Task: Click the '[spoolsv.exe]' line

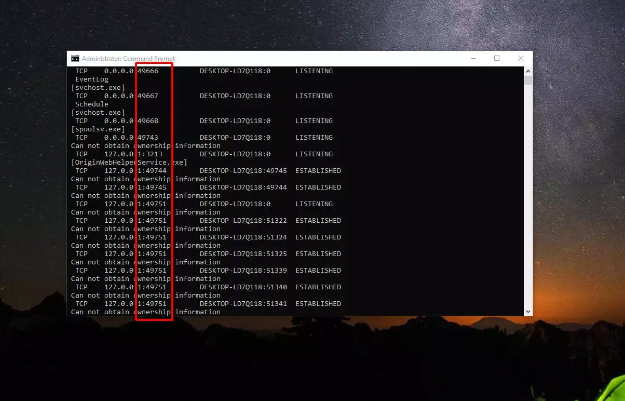Action: [x=98, y=129]
